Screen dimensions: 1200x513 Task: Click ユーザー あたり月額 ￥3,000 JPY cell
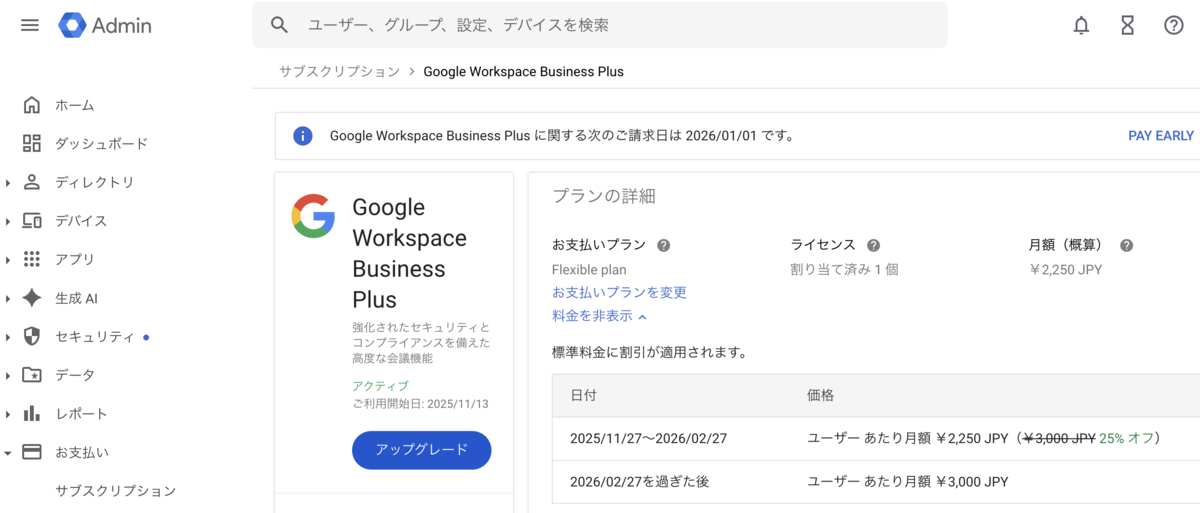coord(908,481)
